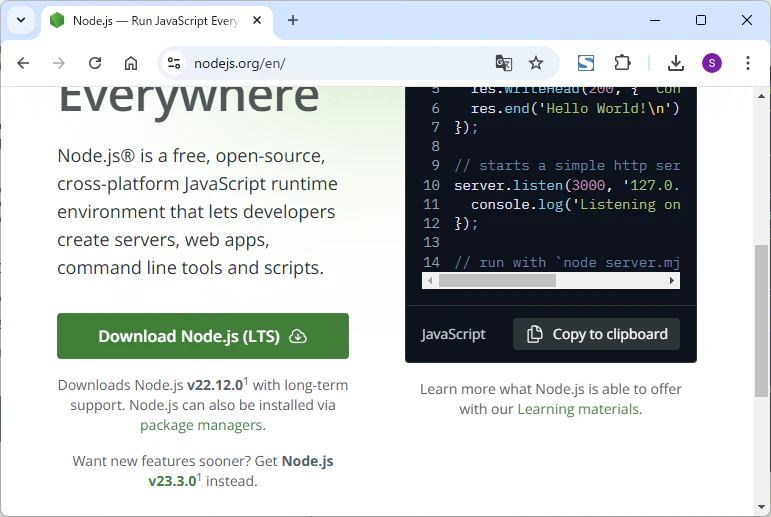Click Copy to clipboard button
This screenshot has width=771, height=517.
[596, 334]
